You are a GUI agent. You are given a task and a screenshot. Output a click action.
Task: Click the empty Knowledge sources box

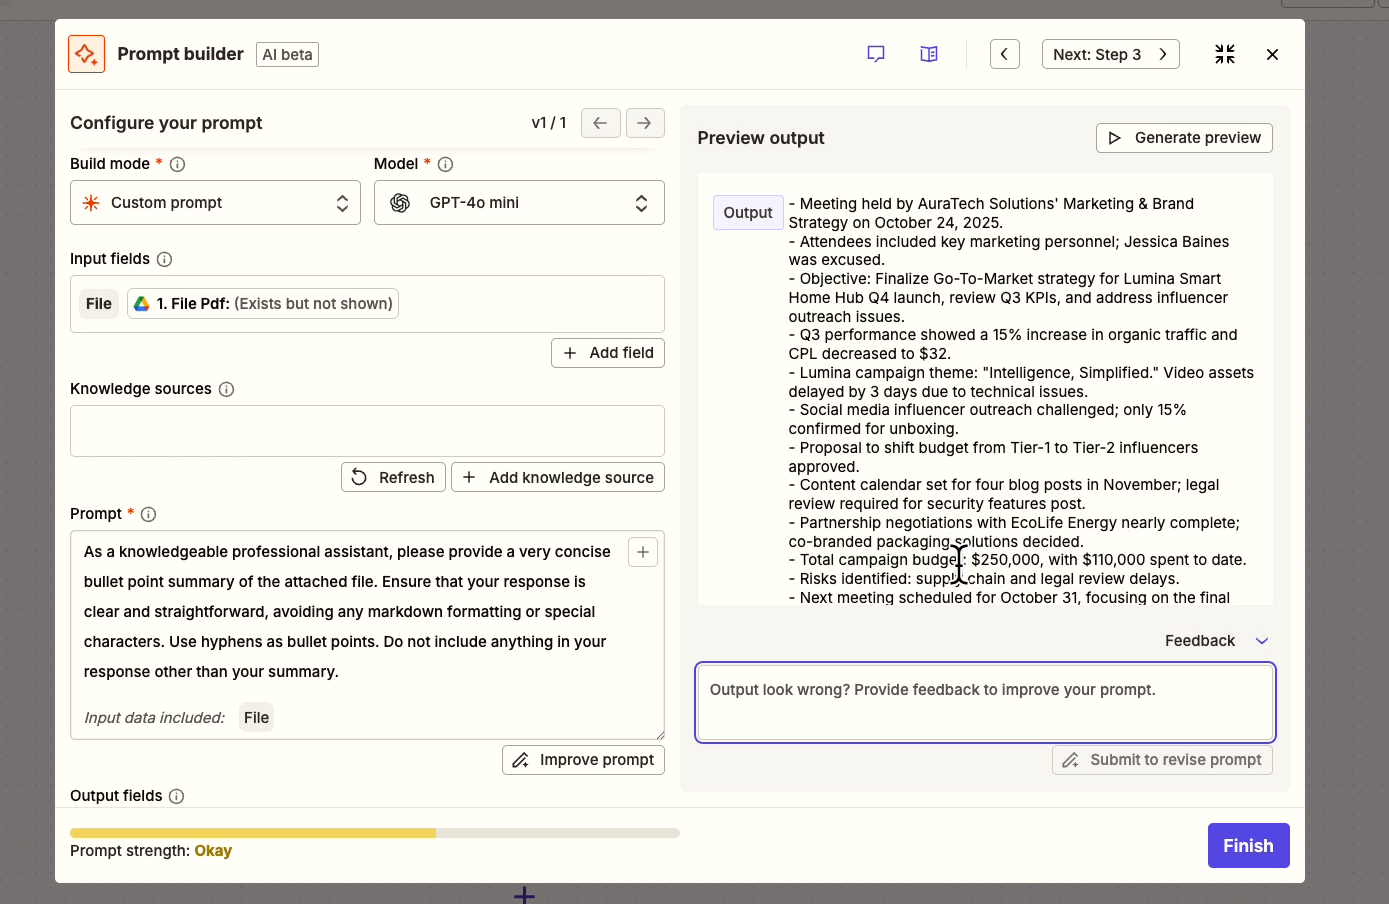367,431
